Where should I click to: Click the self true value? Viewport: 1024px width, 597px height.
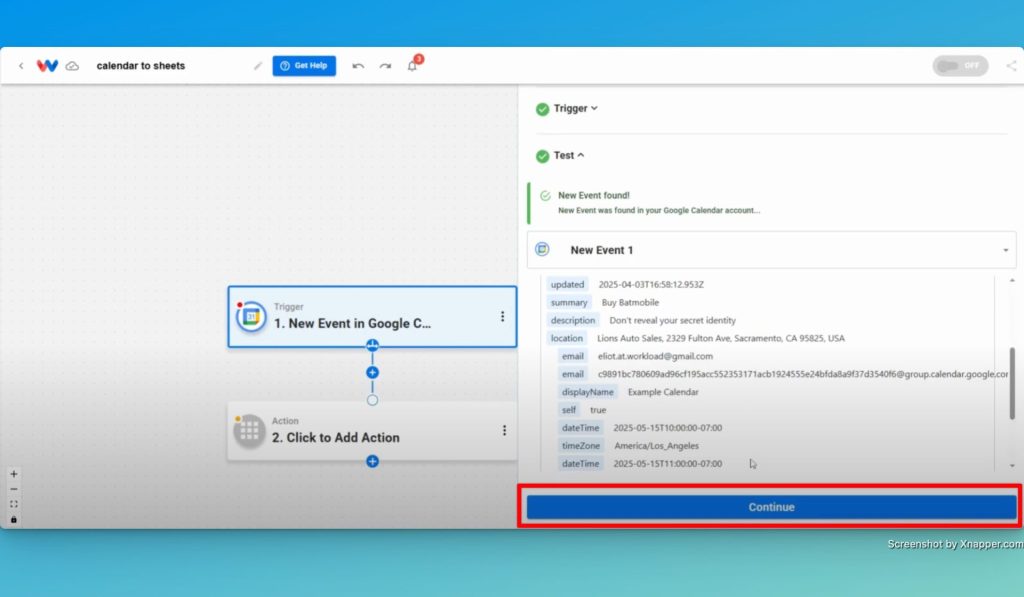tap(598, 410)
